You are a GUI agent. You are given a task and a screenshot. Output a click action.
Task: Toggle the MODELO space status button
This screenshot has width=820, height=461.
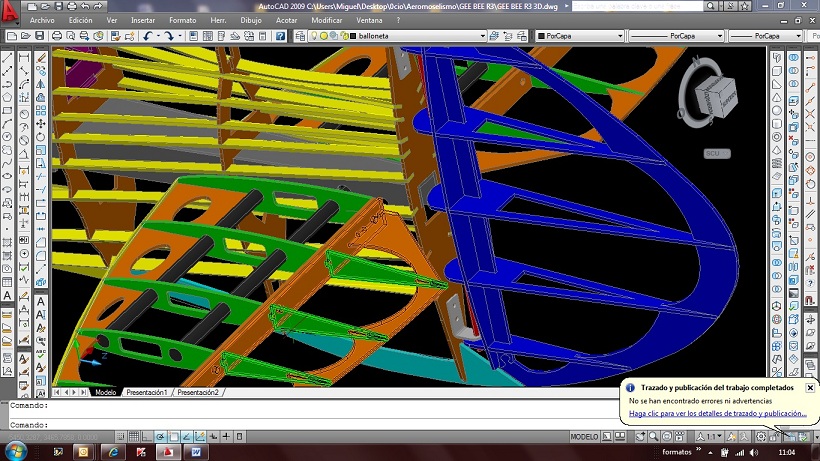tap(584, 437)
